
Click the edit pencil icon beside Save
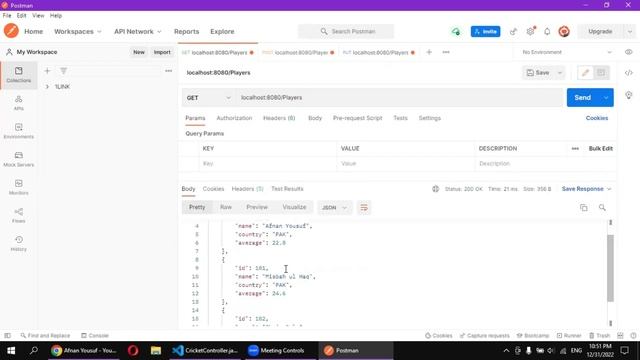pyautogui.click(x=585, y=73)
